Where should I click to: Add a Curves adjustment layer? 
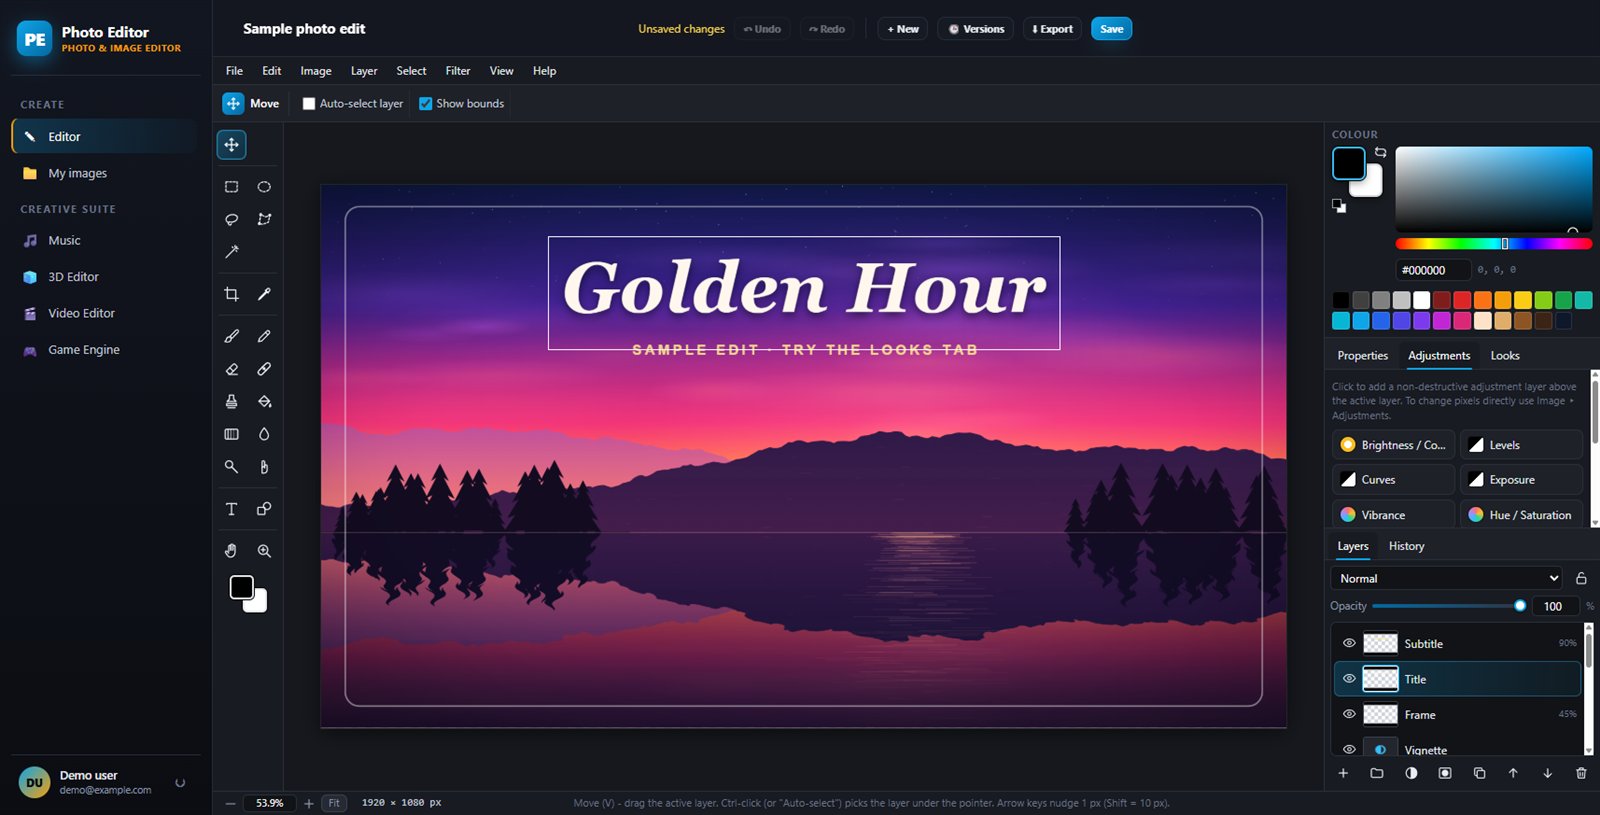pyautogui.click(x=1393, y=480)
